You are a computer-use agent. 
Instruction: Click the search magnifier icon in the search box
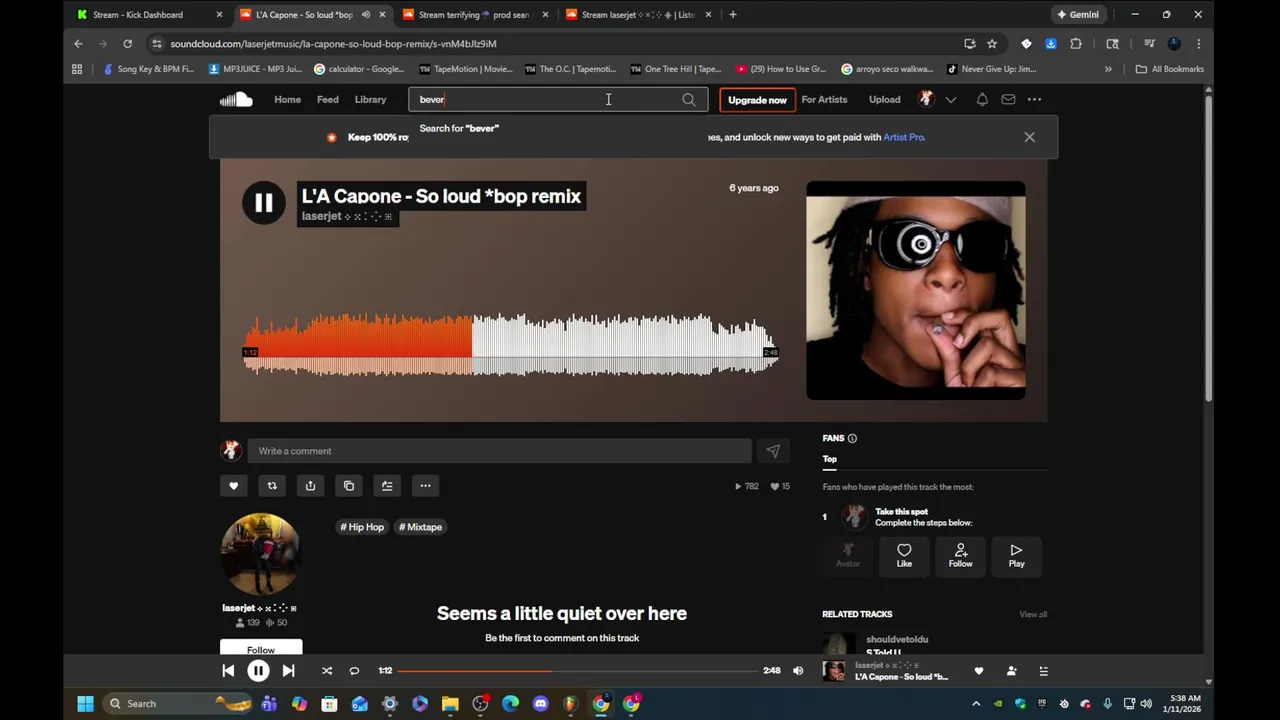point(689,99)
